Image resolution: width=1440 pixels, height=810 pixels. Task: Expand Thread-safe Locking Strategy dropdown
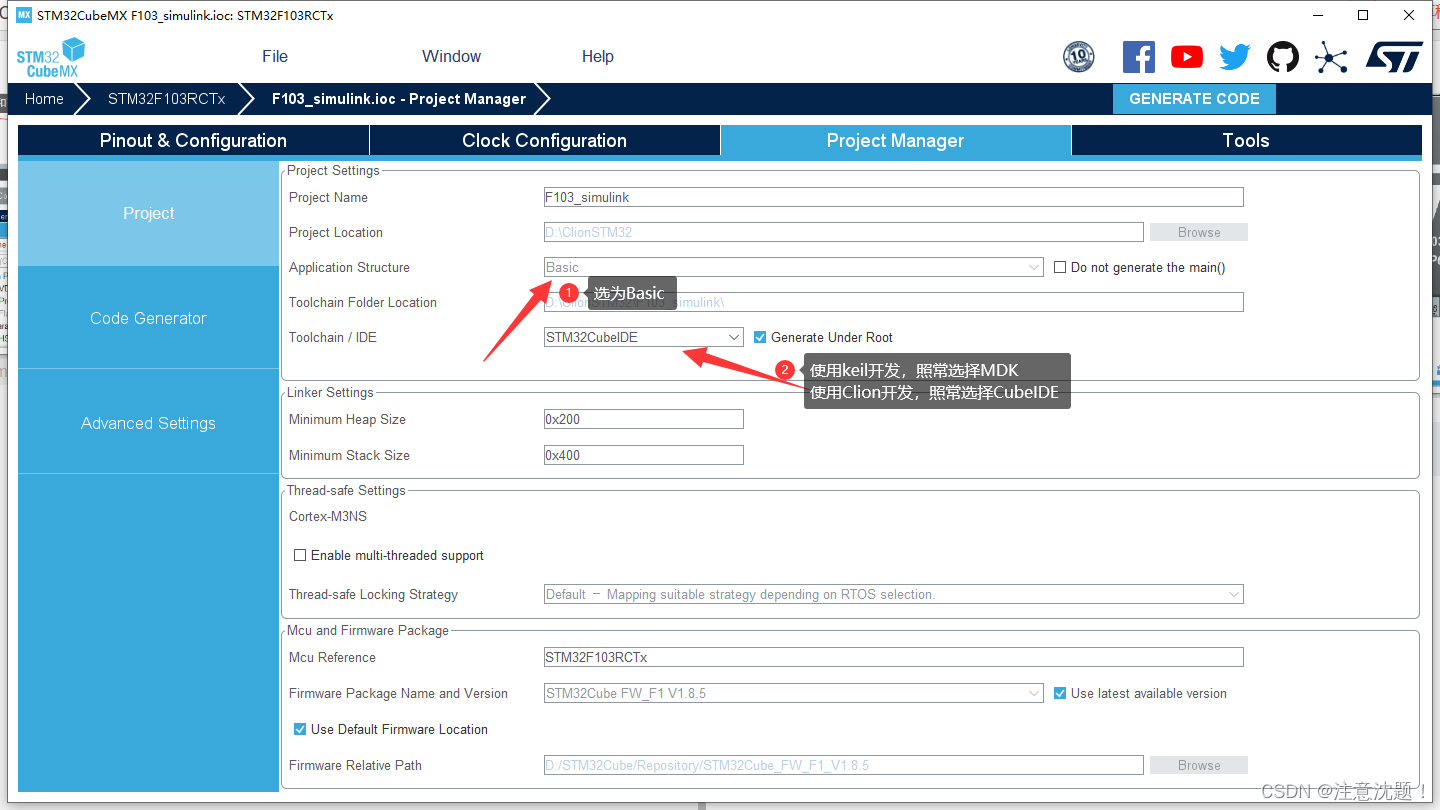point(894,594)
